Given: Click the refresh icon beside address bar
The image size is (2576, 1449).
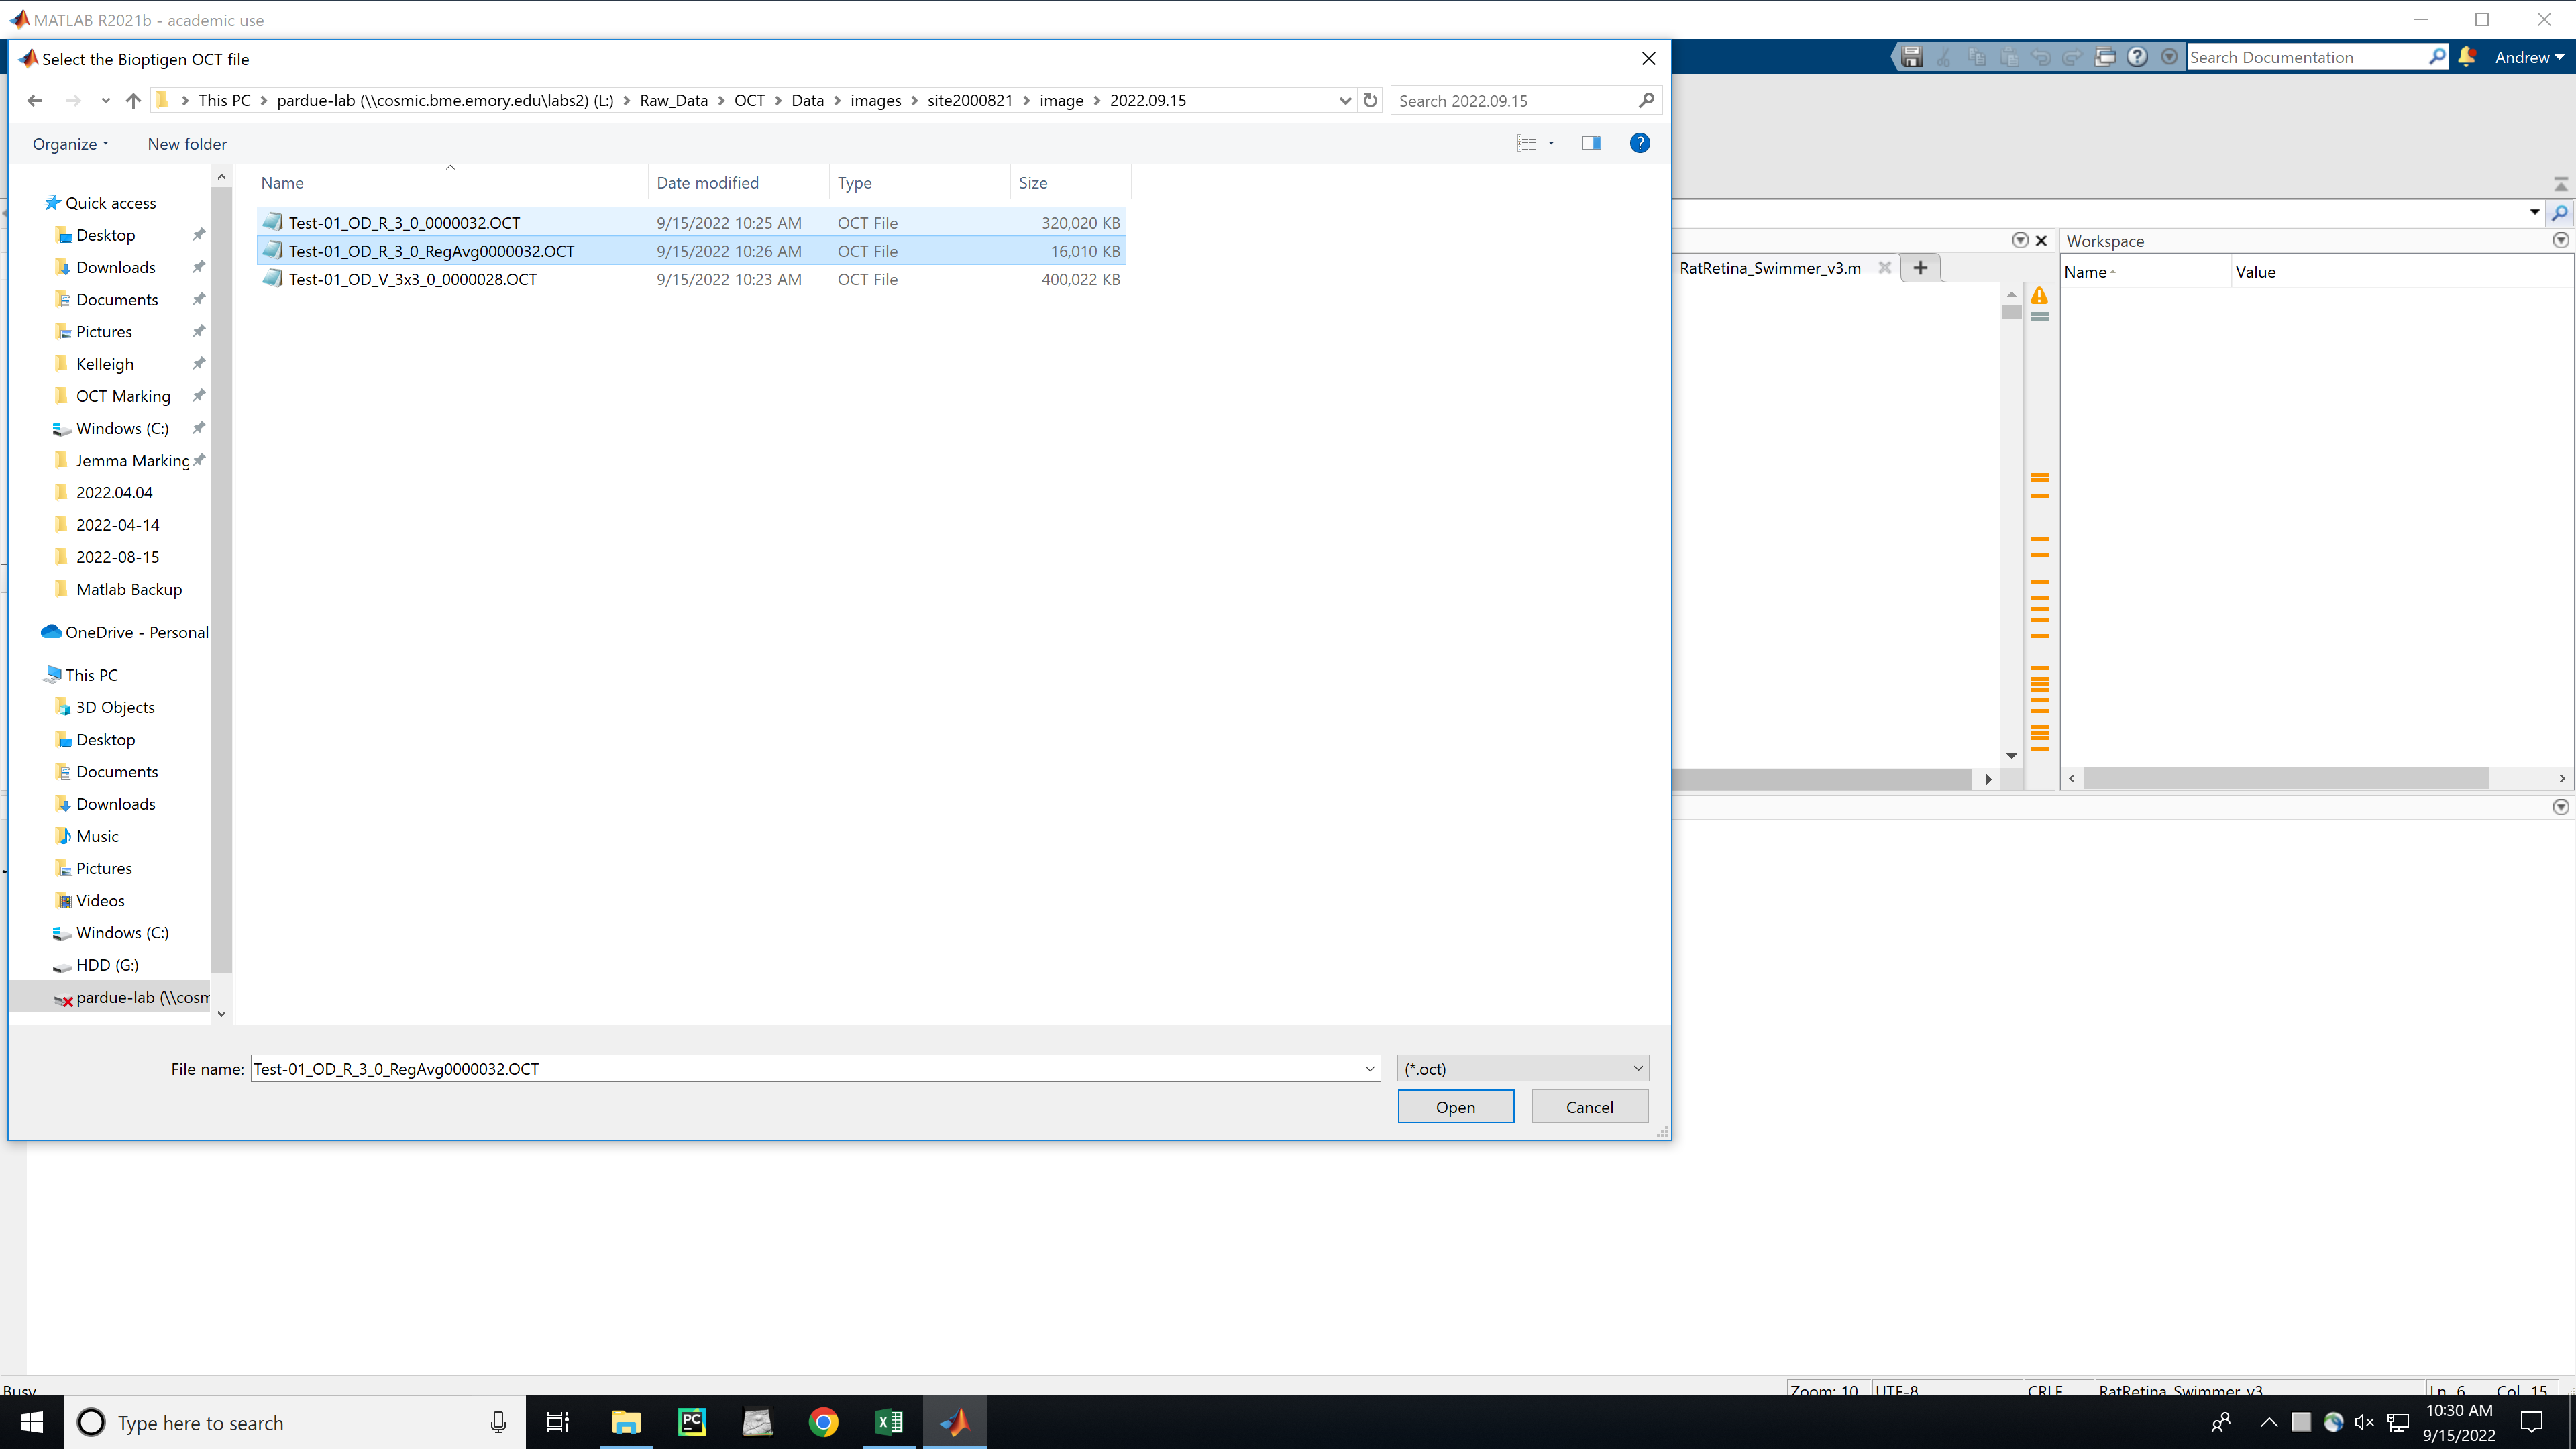Looking at the screenshot, I should coord(1370,100).
